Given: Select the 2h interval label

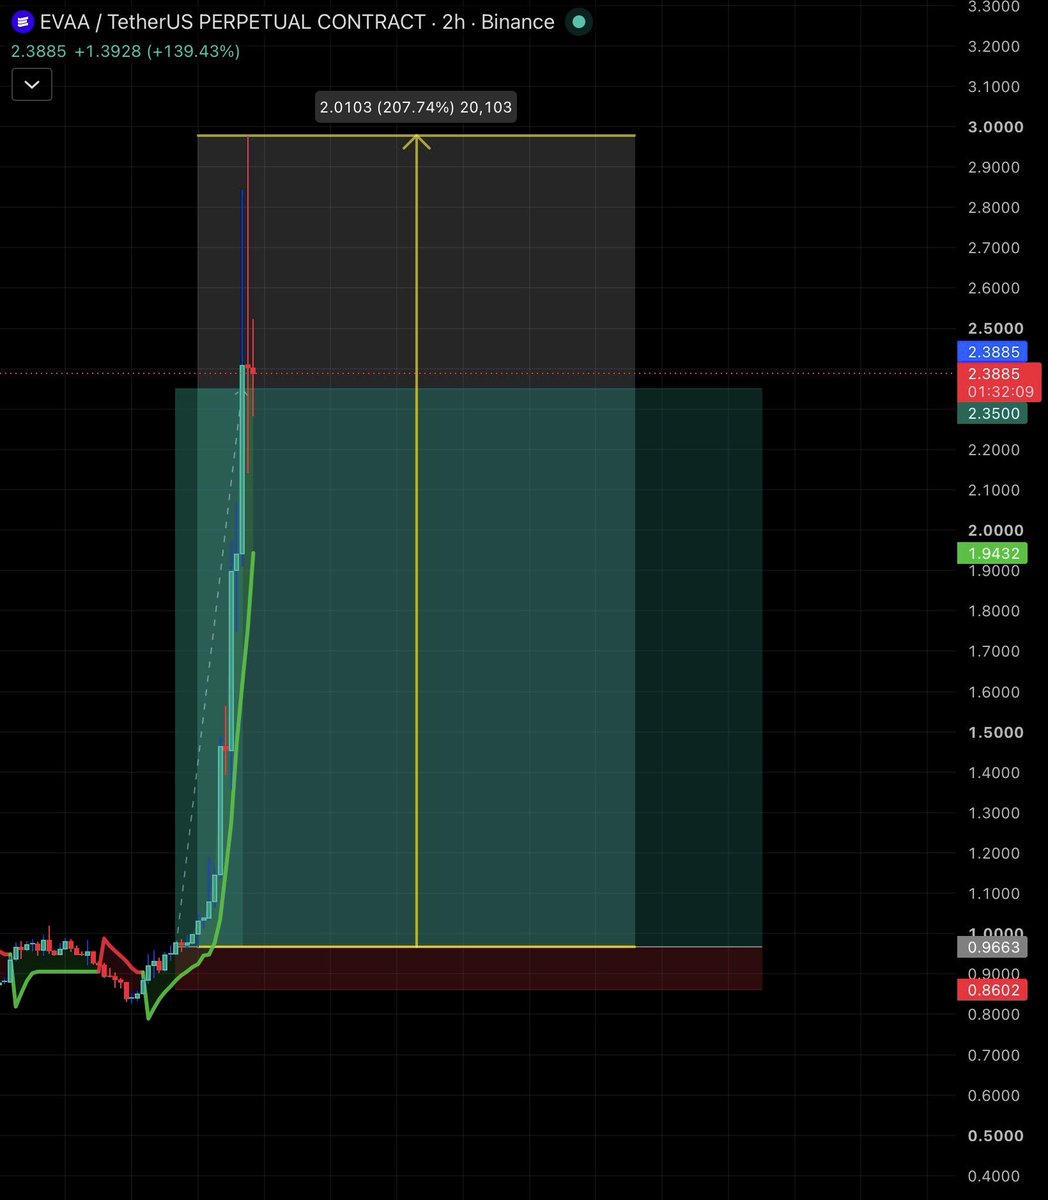Looking at the screenshot, I should coord(454,22).
